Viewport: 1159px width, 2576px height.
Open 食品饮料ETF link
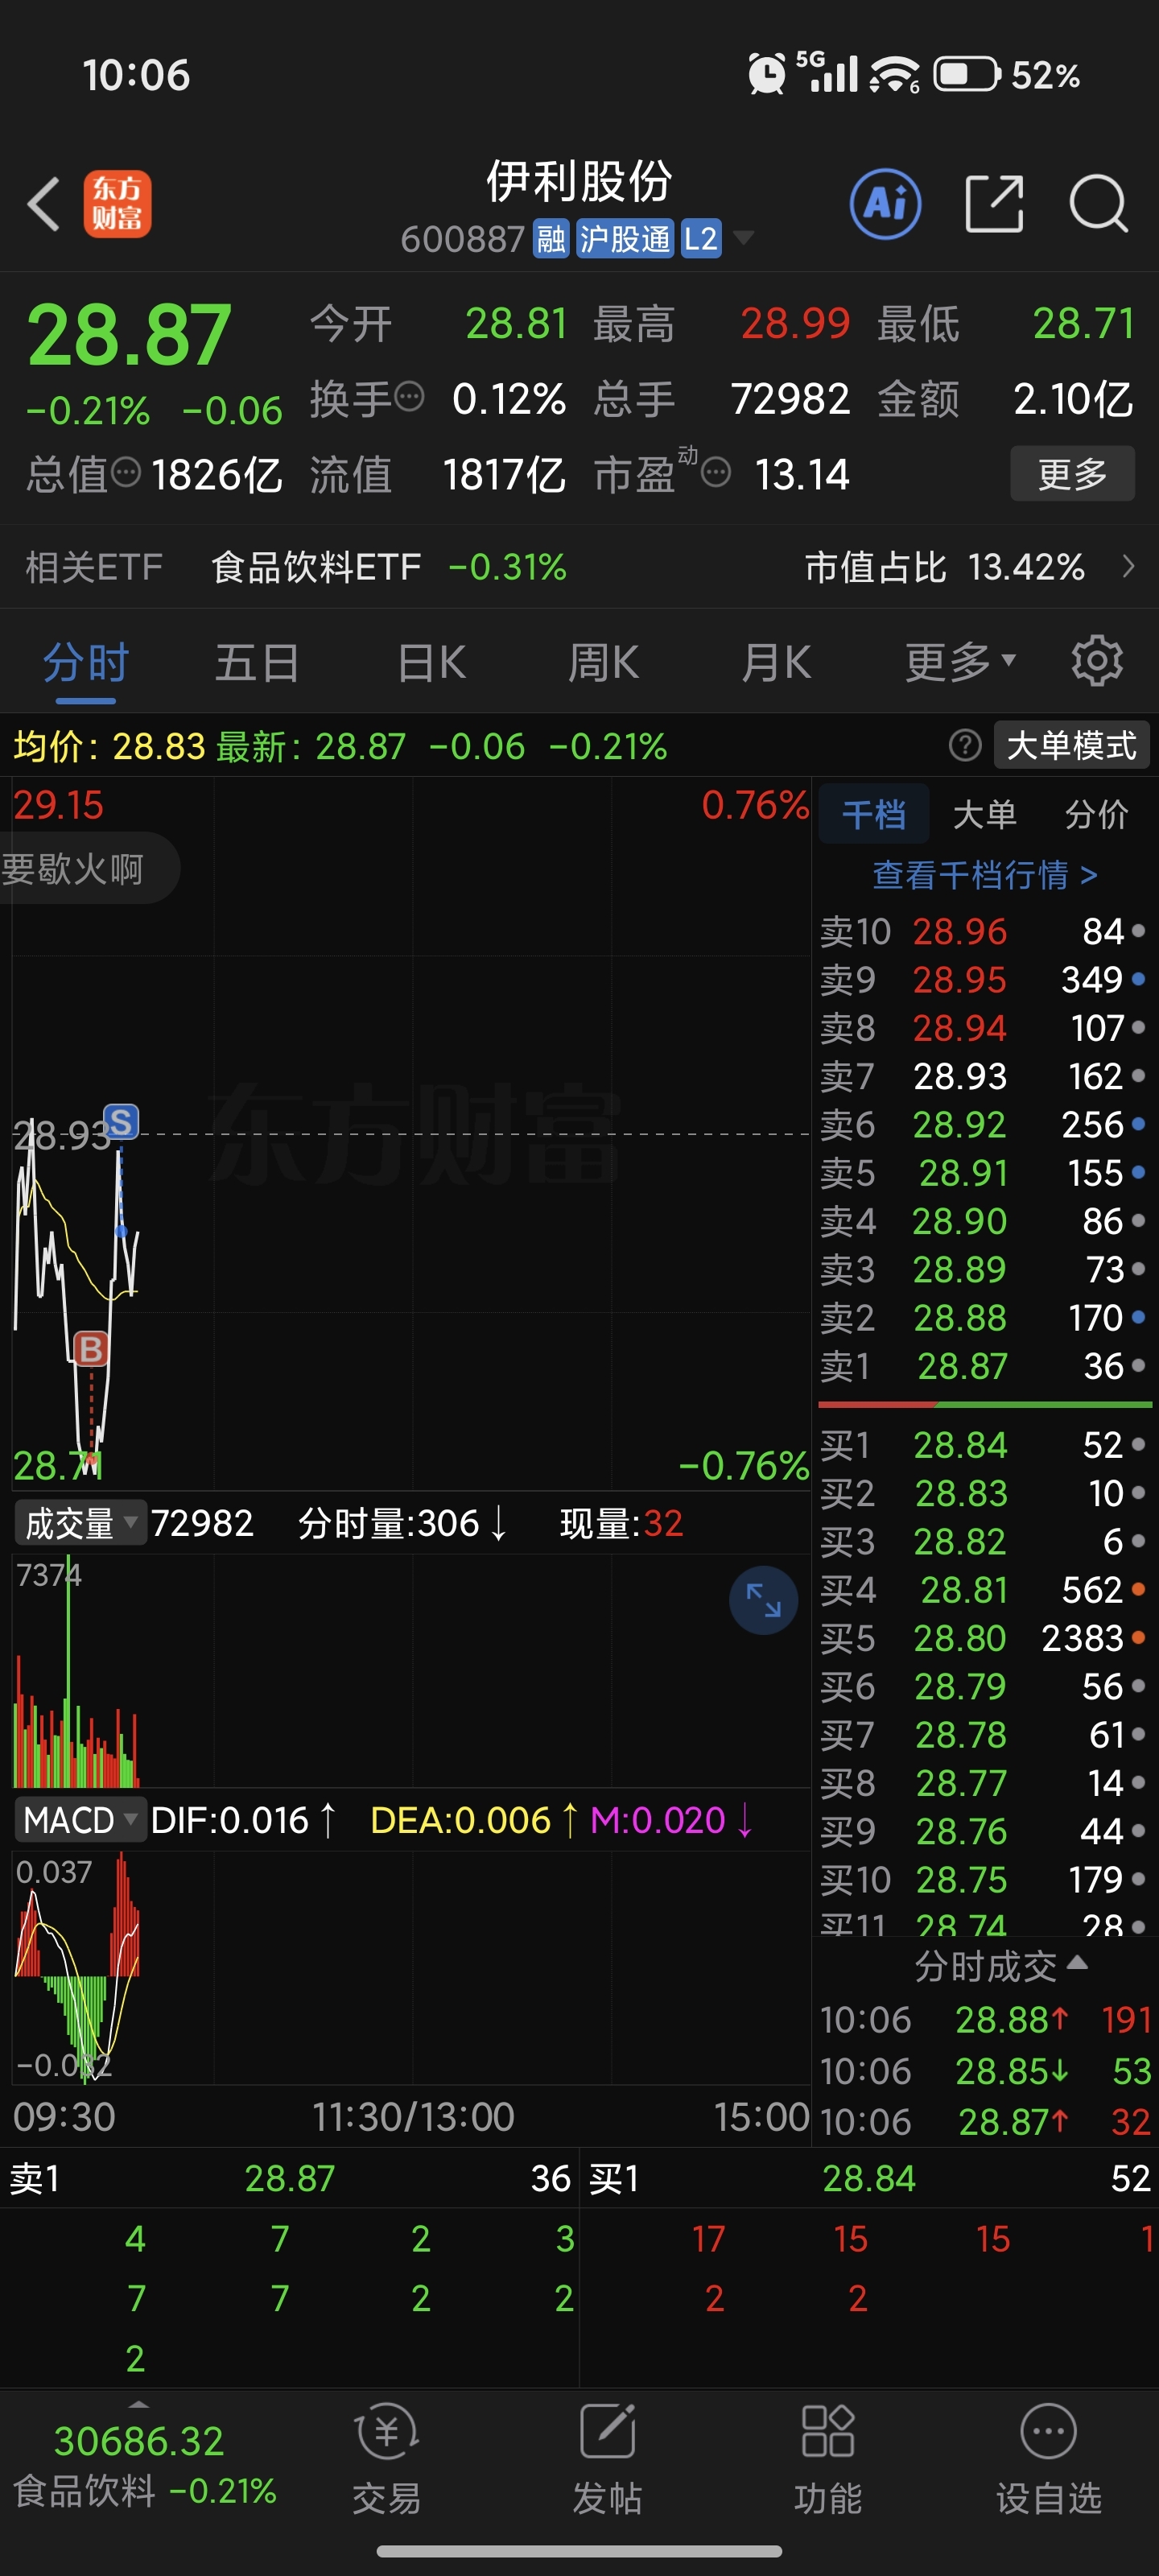316,567
